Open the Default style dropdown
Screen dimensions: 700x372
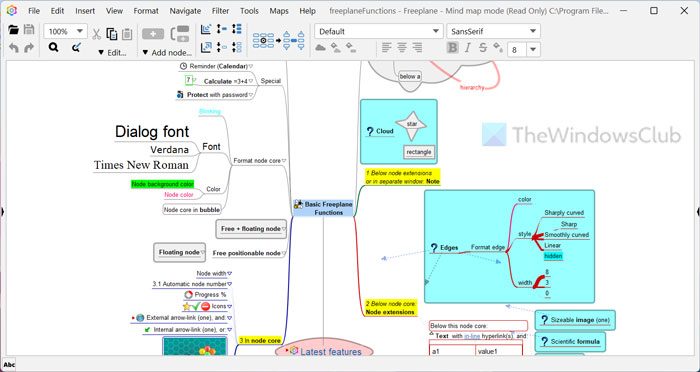tap(436, 31)
